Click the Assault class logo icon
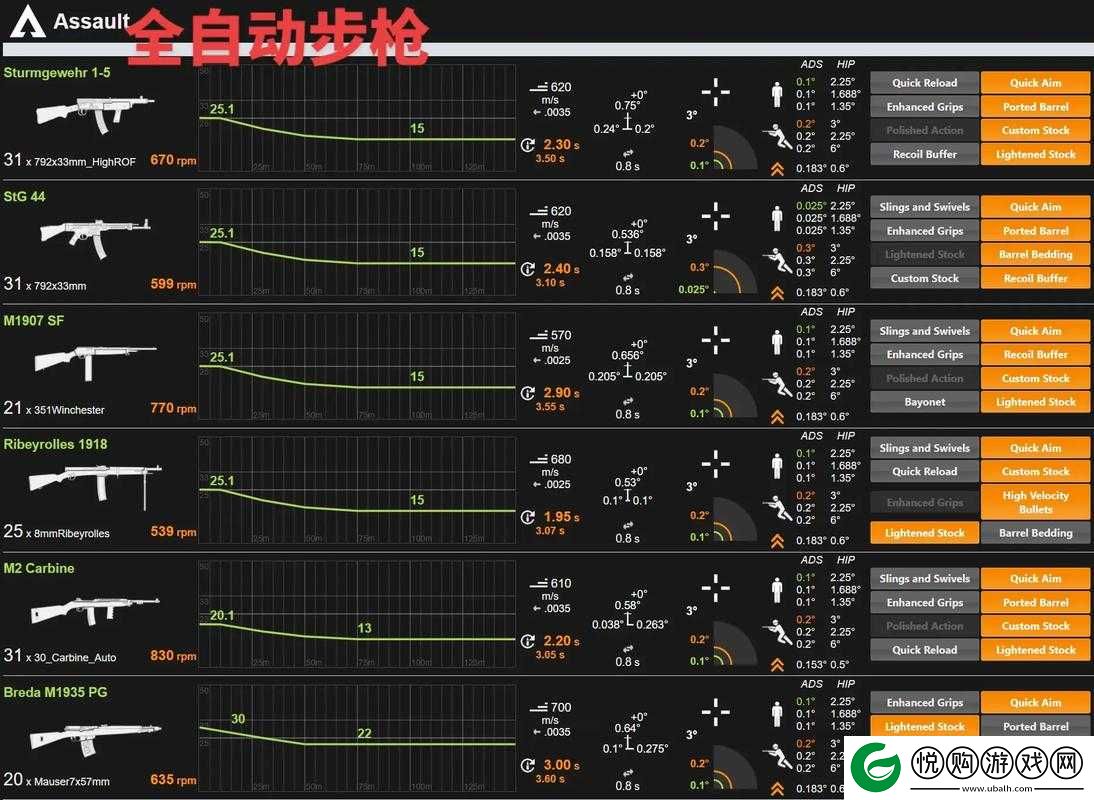The width and height of the screenshot is (1094, 800). (27, 21)
